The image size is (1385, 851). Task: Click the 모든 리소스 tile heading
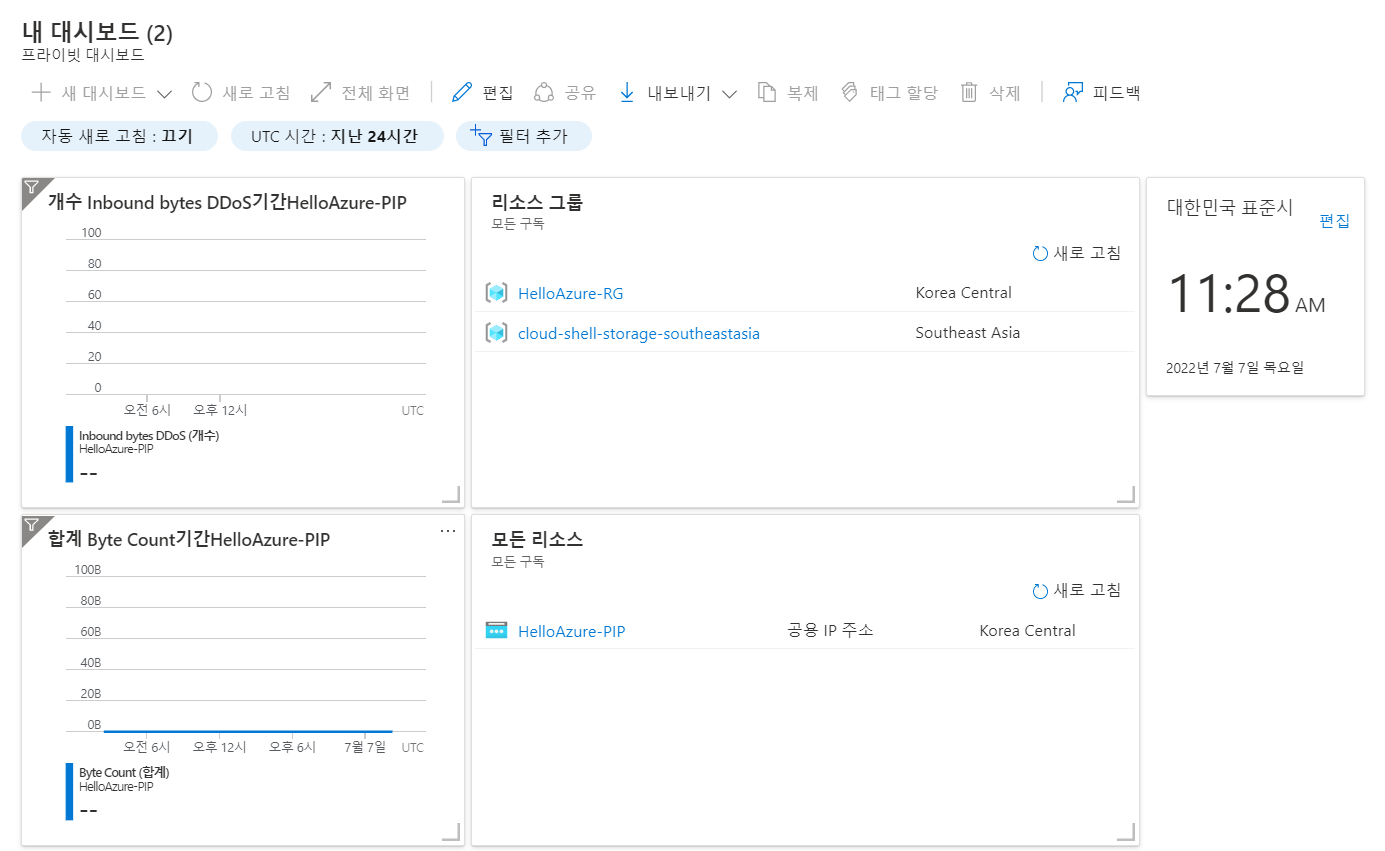[537, 539]
